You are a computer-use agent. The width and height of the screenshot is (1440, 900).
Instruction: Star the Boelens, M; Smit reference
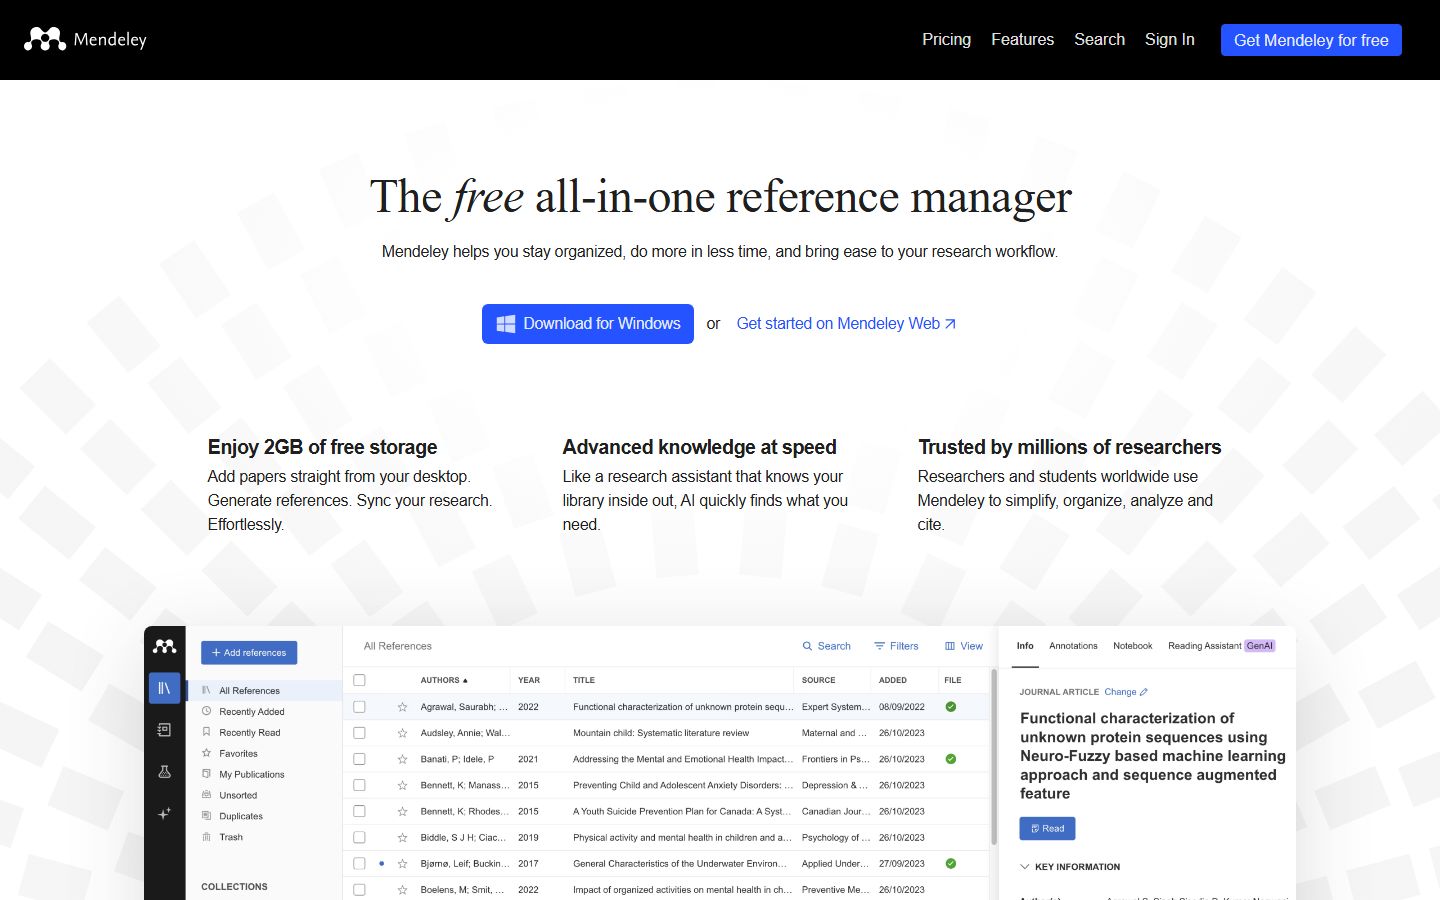pyautogui.click(x=402, y=889)
